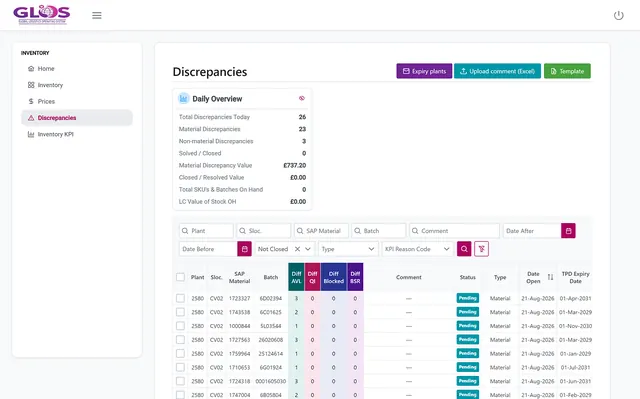This screenshot has height=399, width=640.
Task: Open the Date Before calendar picker
Action: click(244, 249)
